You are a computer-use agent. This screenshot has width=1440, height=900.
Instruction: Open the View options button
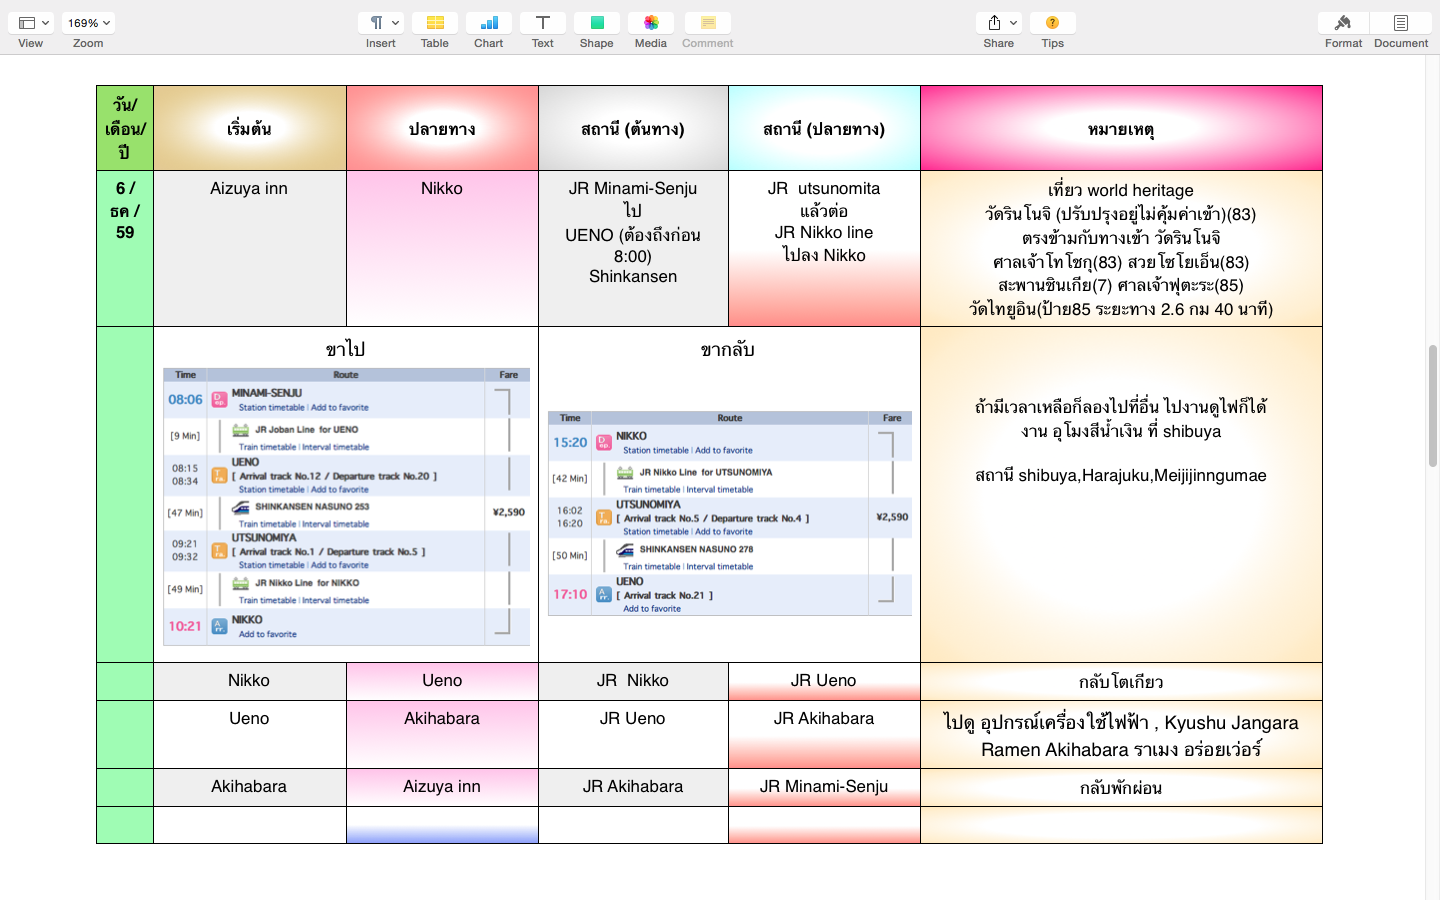coord(33,23)
